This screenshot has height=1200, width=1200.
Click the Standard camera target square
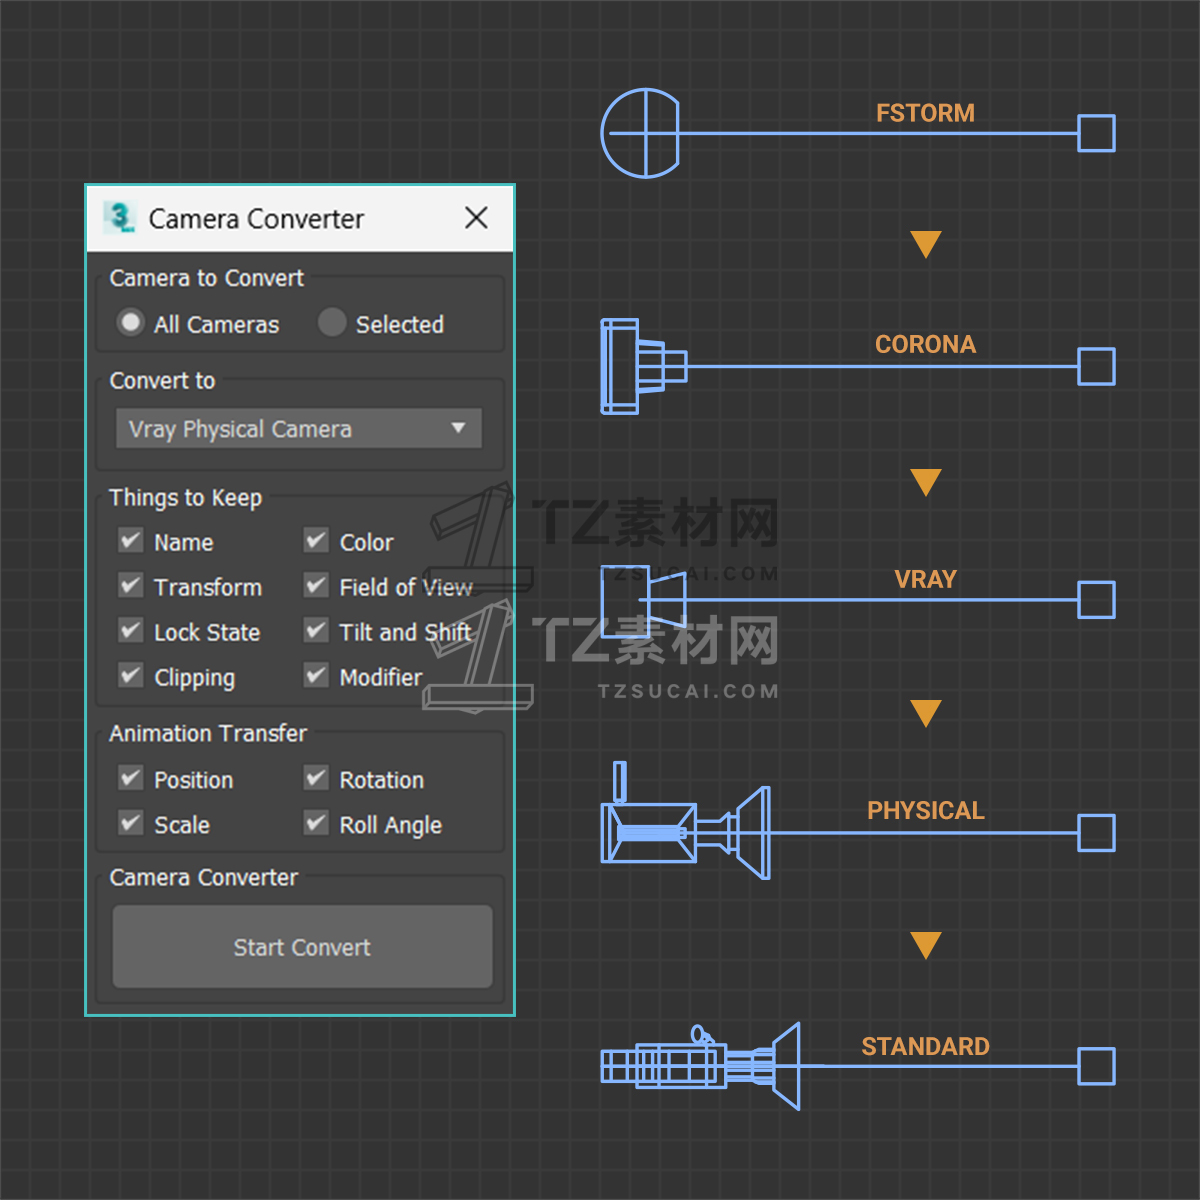(1096, 1066)
